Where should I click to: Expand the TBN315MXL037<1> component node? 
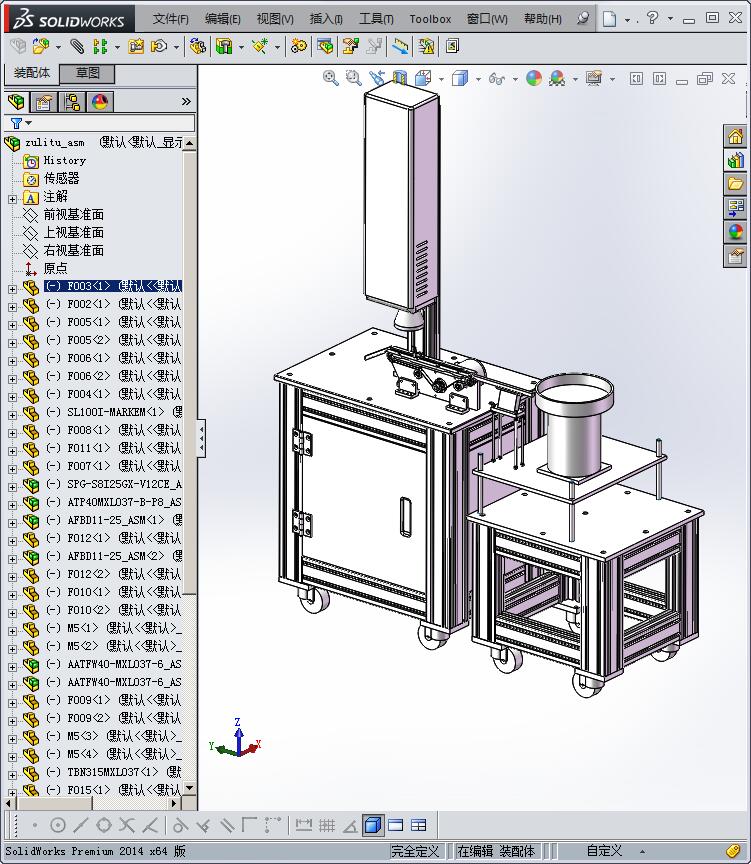[x=13, y=775]
